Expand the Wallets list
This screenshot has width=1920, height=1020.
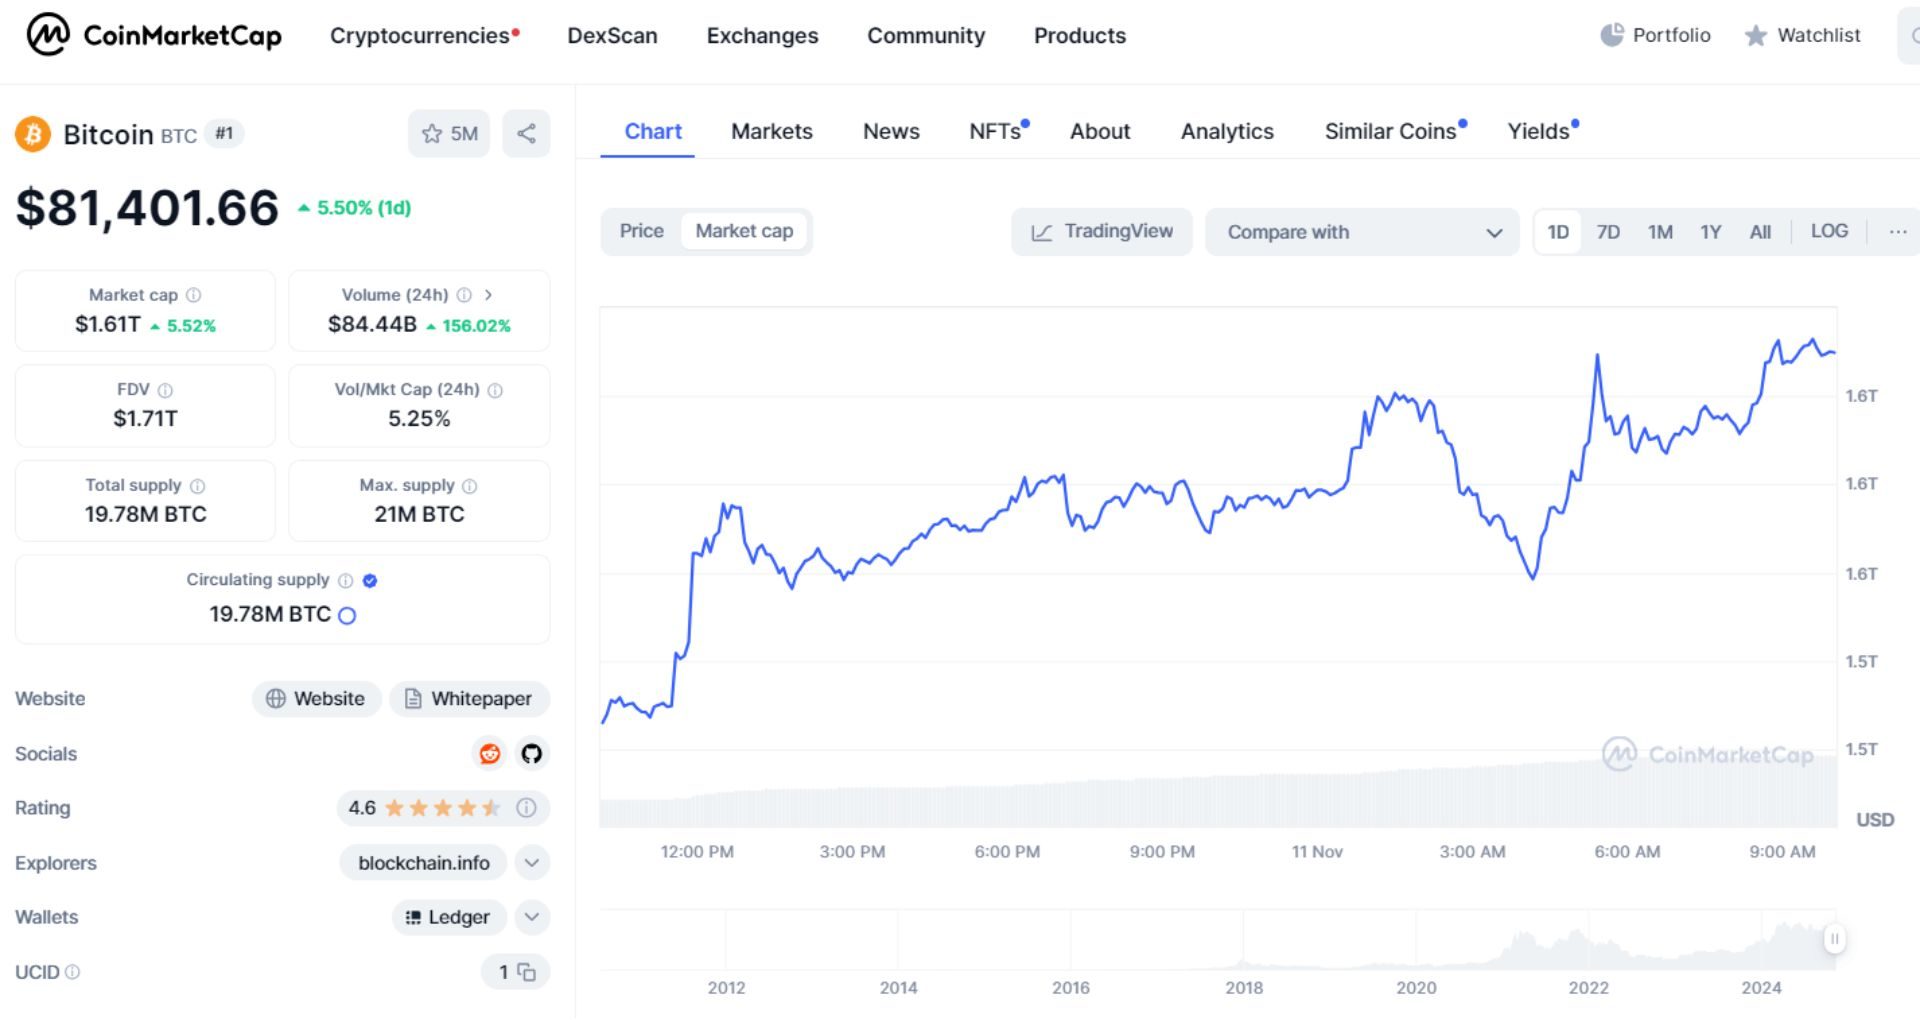[531, 917]
